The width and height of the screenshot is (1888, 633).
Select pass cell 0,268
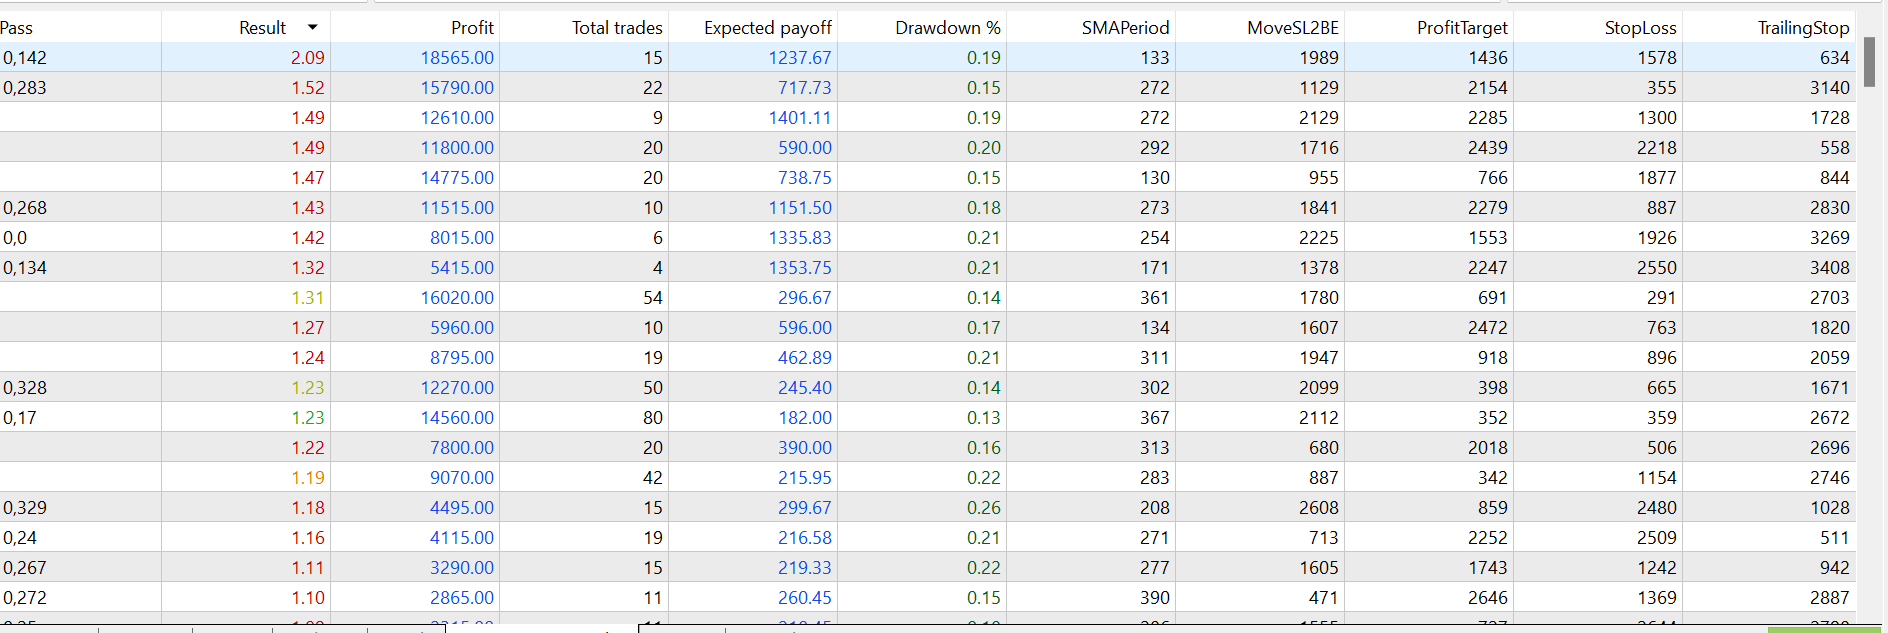(25, 208)
